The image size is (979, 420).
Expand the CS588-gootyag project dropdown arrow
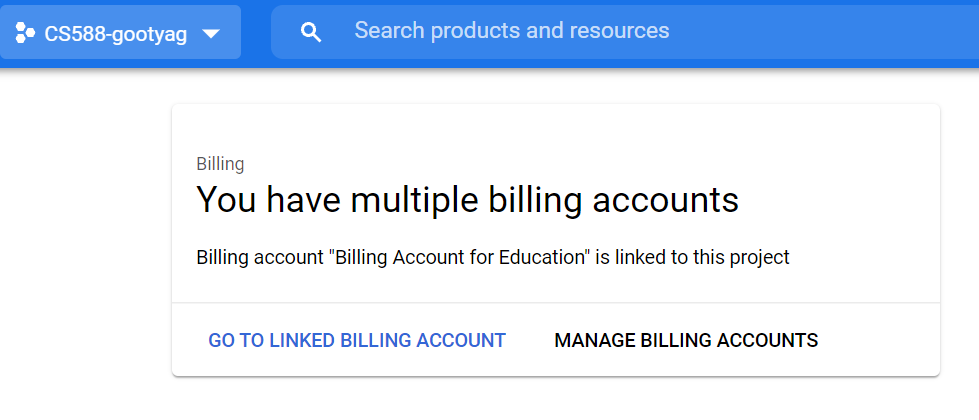pyautogui.click(x=212, y=34)
